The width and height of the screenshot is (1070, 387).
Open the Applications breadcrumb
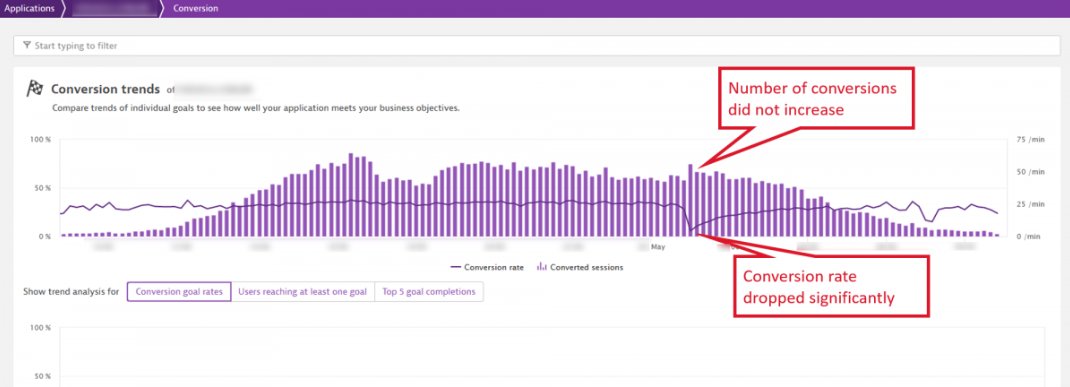29,9
